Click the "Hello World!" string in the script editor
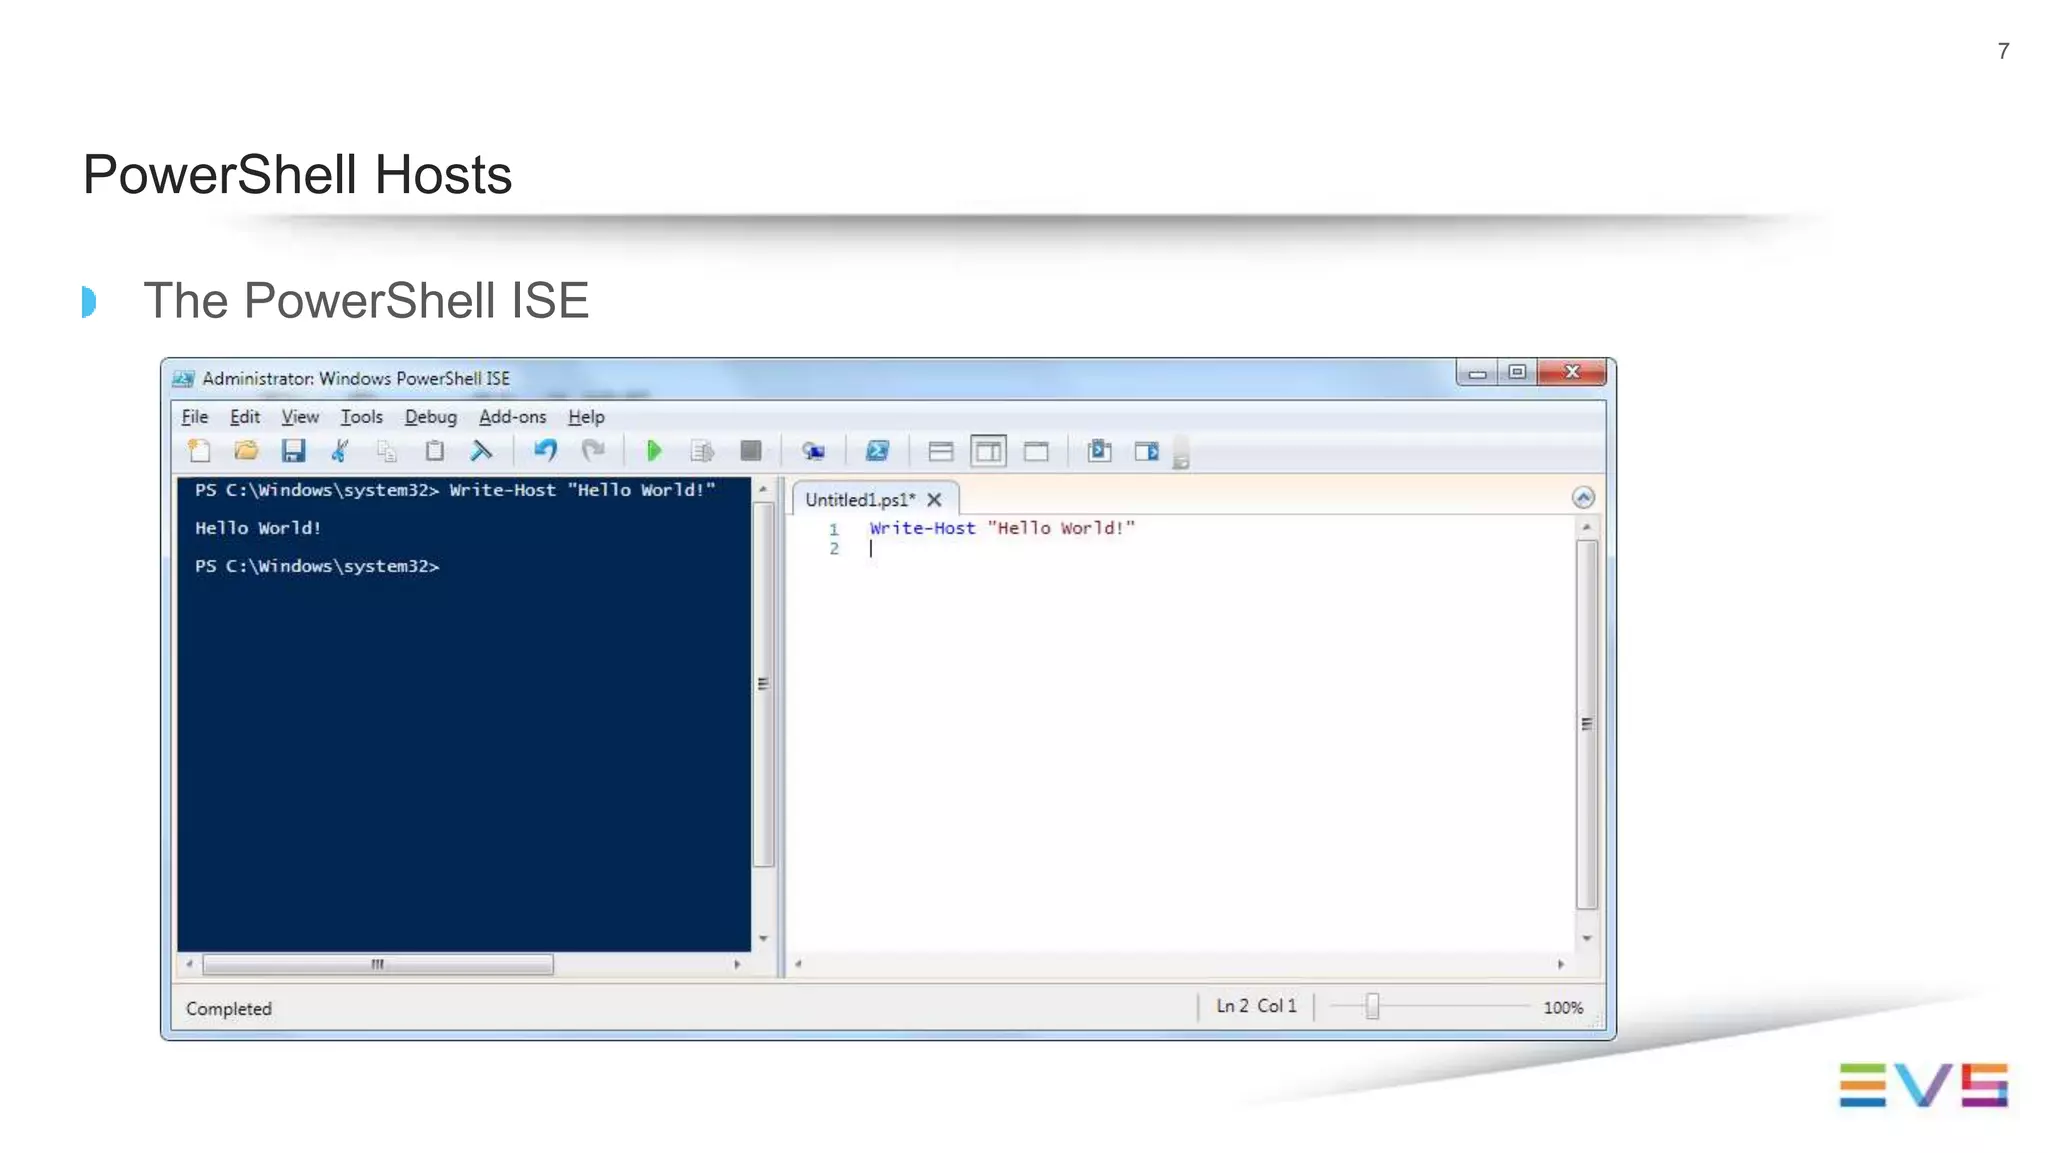This screenshot has width=2048, height=1153. [1061, 528]
